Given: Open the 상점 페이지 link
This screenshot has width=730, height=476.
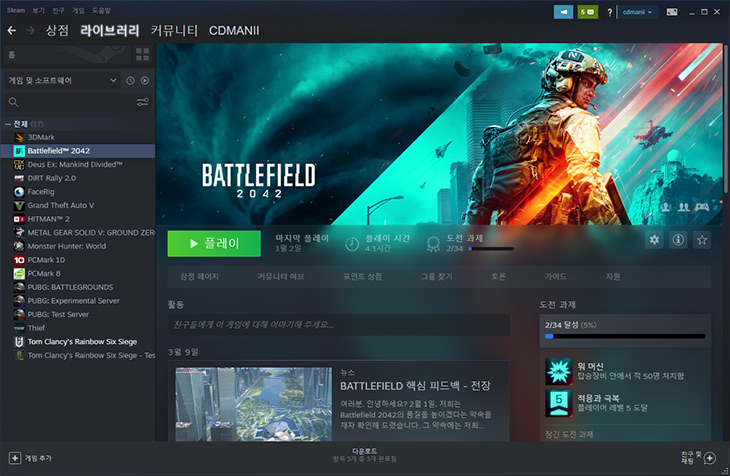Looking at the screenshot, I should pos(199,277).
